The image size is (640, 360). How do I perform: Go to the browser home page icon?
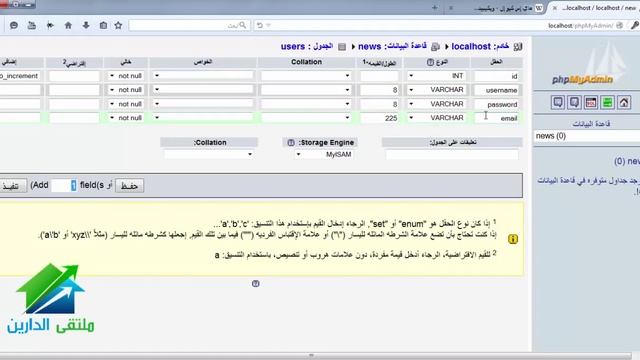[x=68, y=25]
